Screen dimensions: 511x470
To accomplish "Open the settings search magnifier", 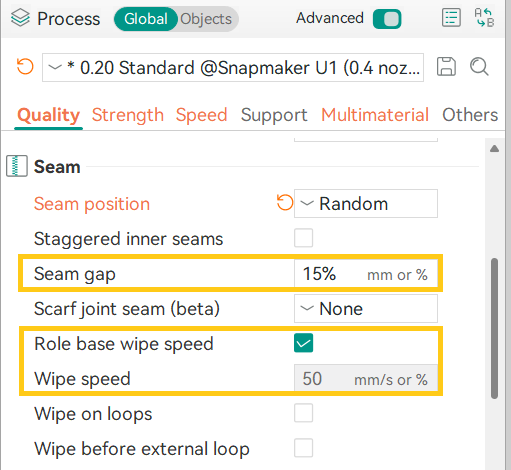I will coord(479,67).
